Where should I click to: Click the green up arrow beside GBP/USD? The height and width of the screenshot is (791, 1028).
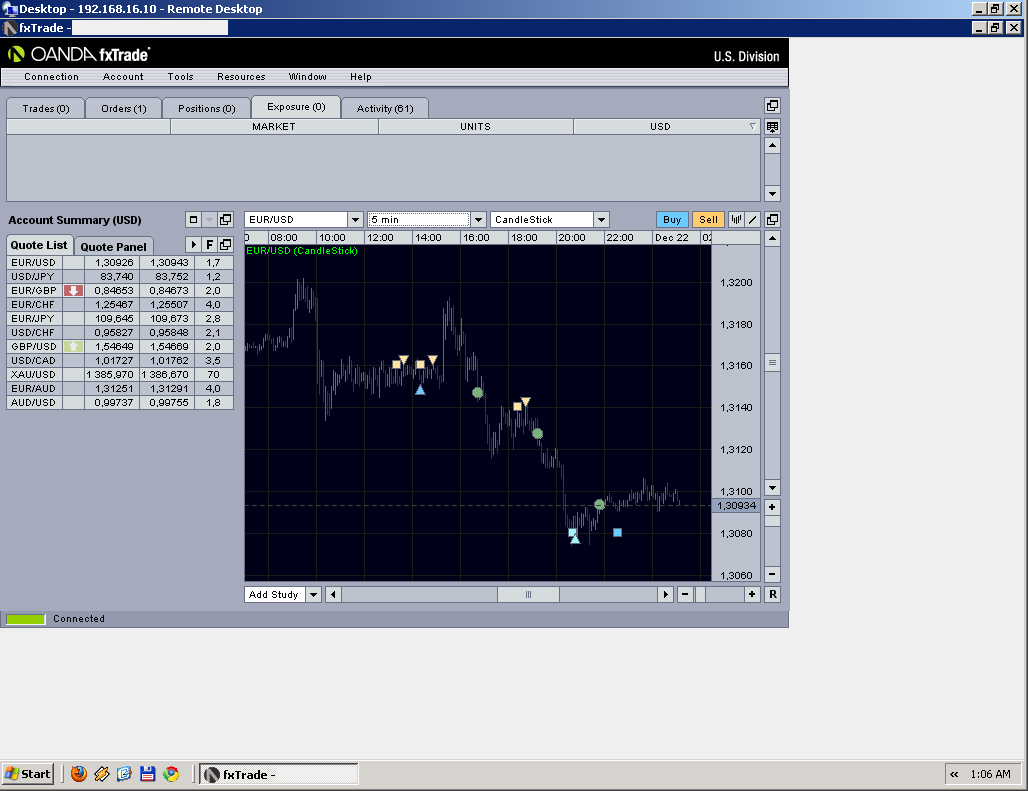click(73, 346)
